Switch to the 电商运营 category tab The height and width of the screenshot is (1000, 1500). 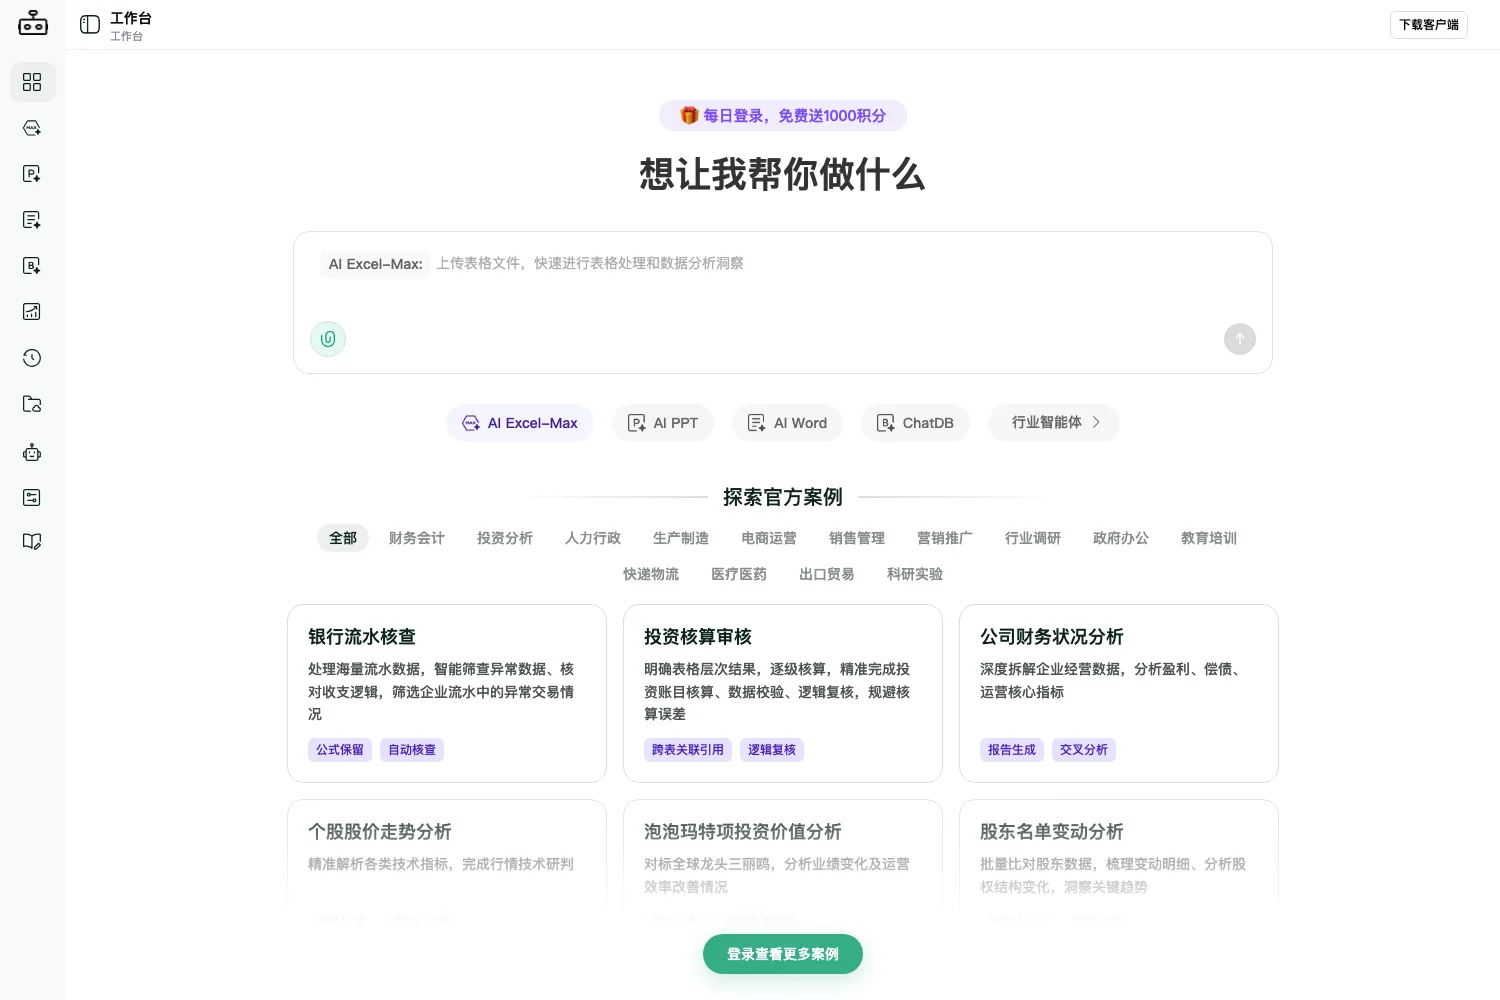(x=769, y=538)
